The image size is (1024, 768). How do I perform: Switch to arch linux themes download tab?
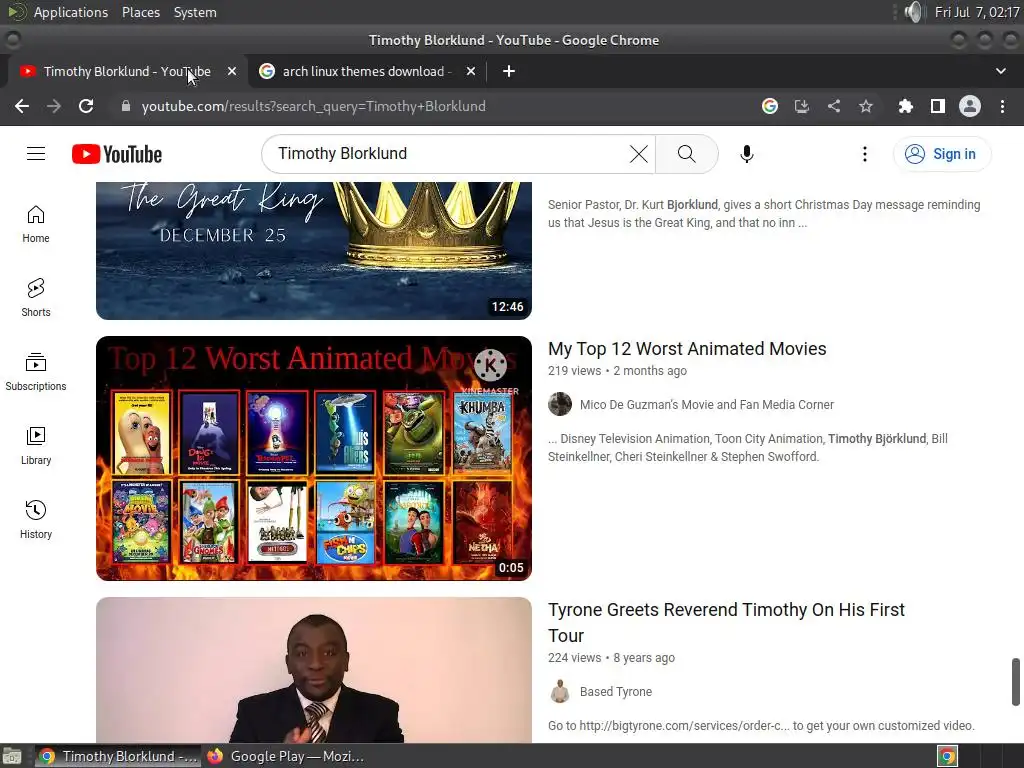tap(366, 71)
